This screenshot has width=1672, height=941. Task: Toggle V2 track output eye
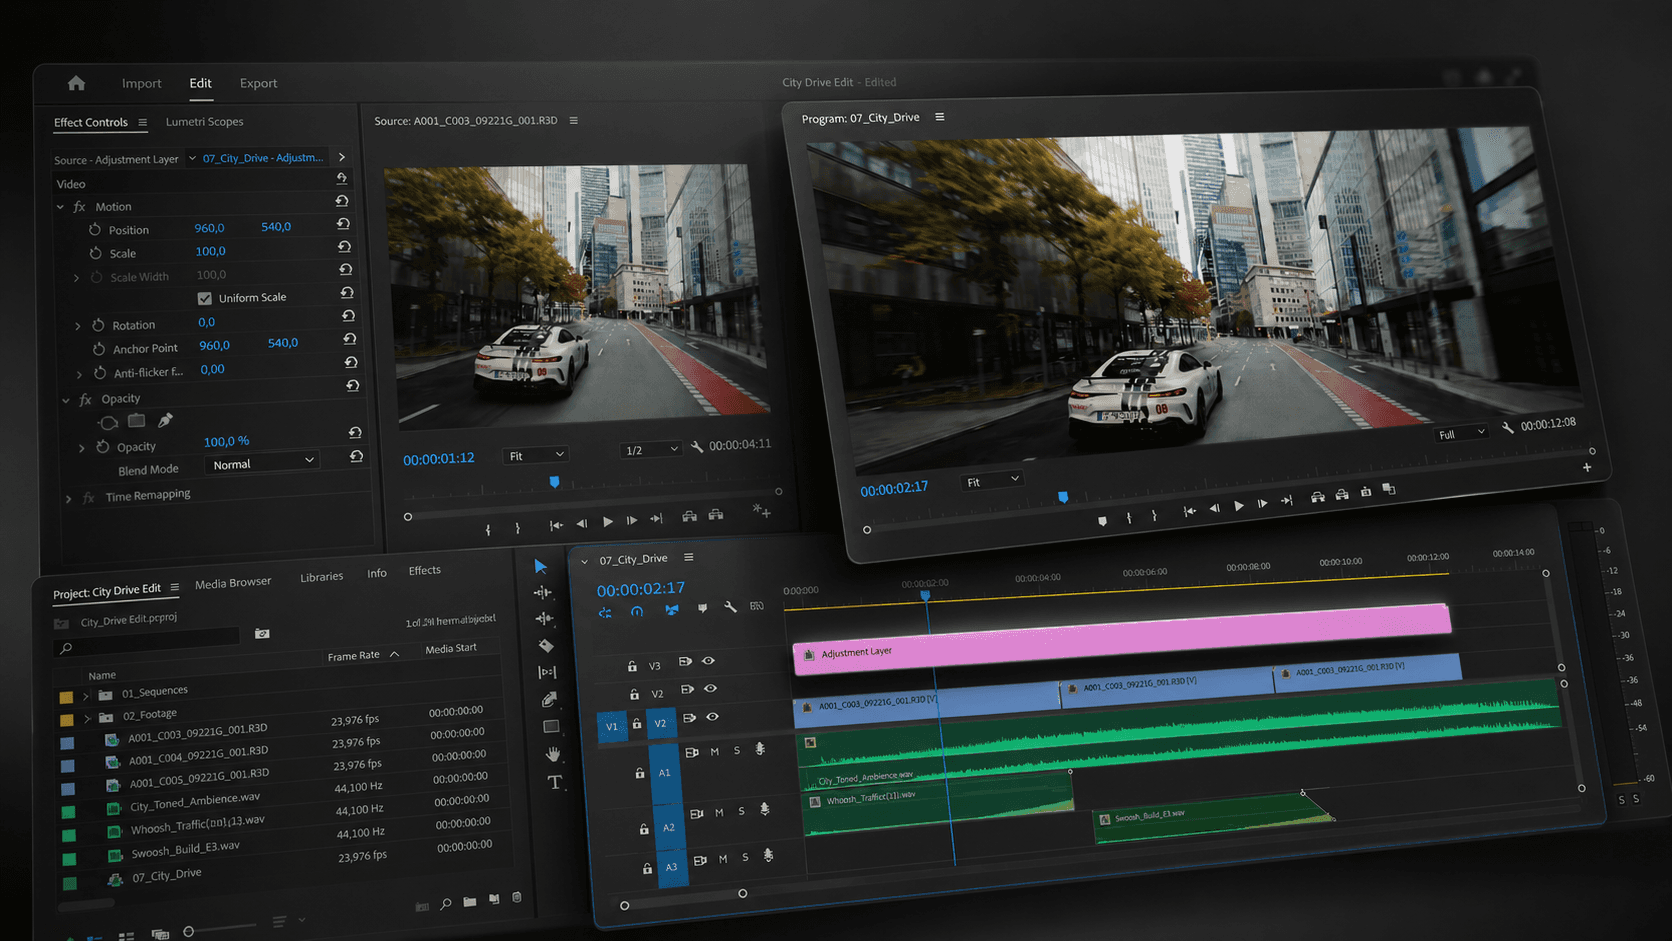tap(710, 689)
